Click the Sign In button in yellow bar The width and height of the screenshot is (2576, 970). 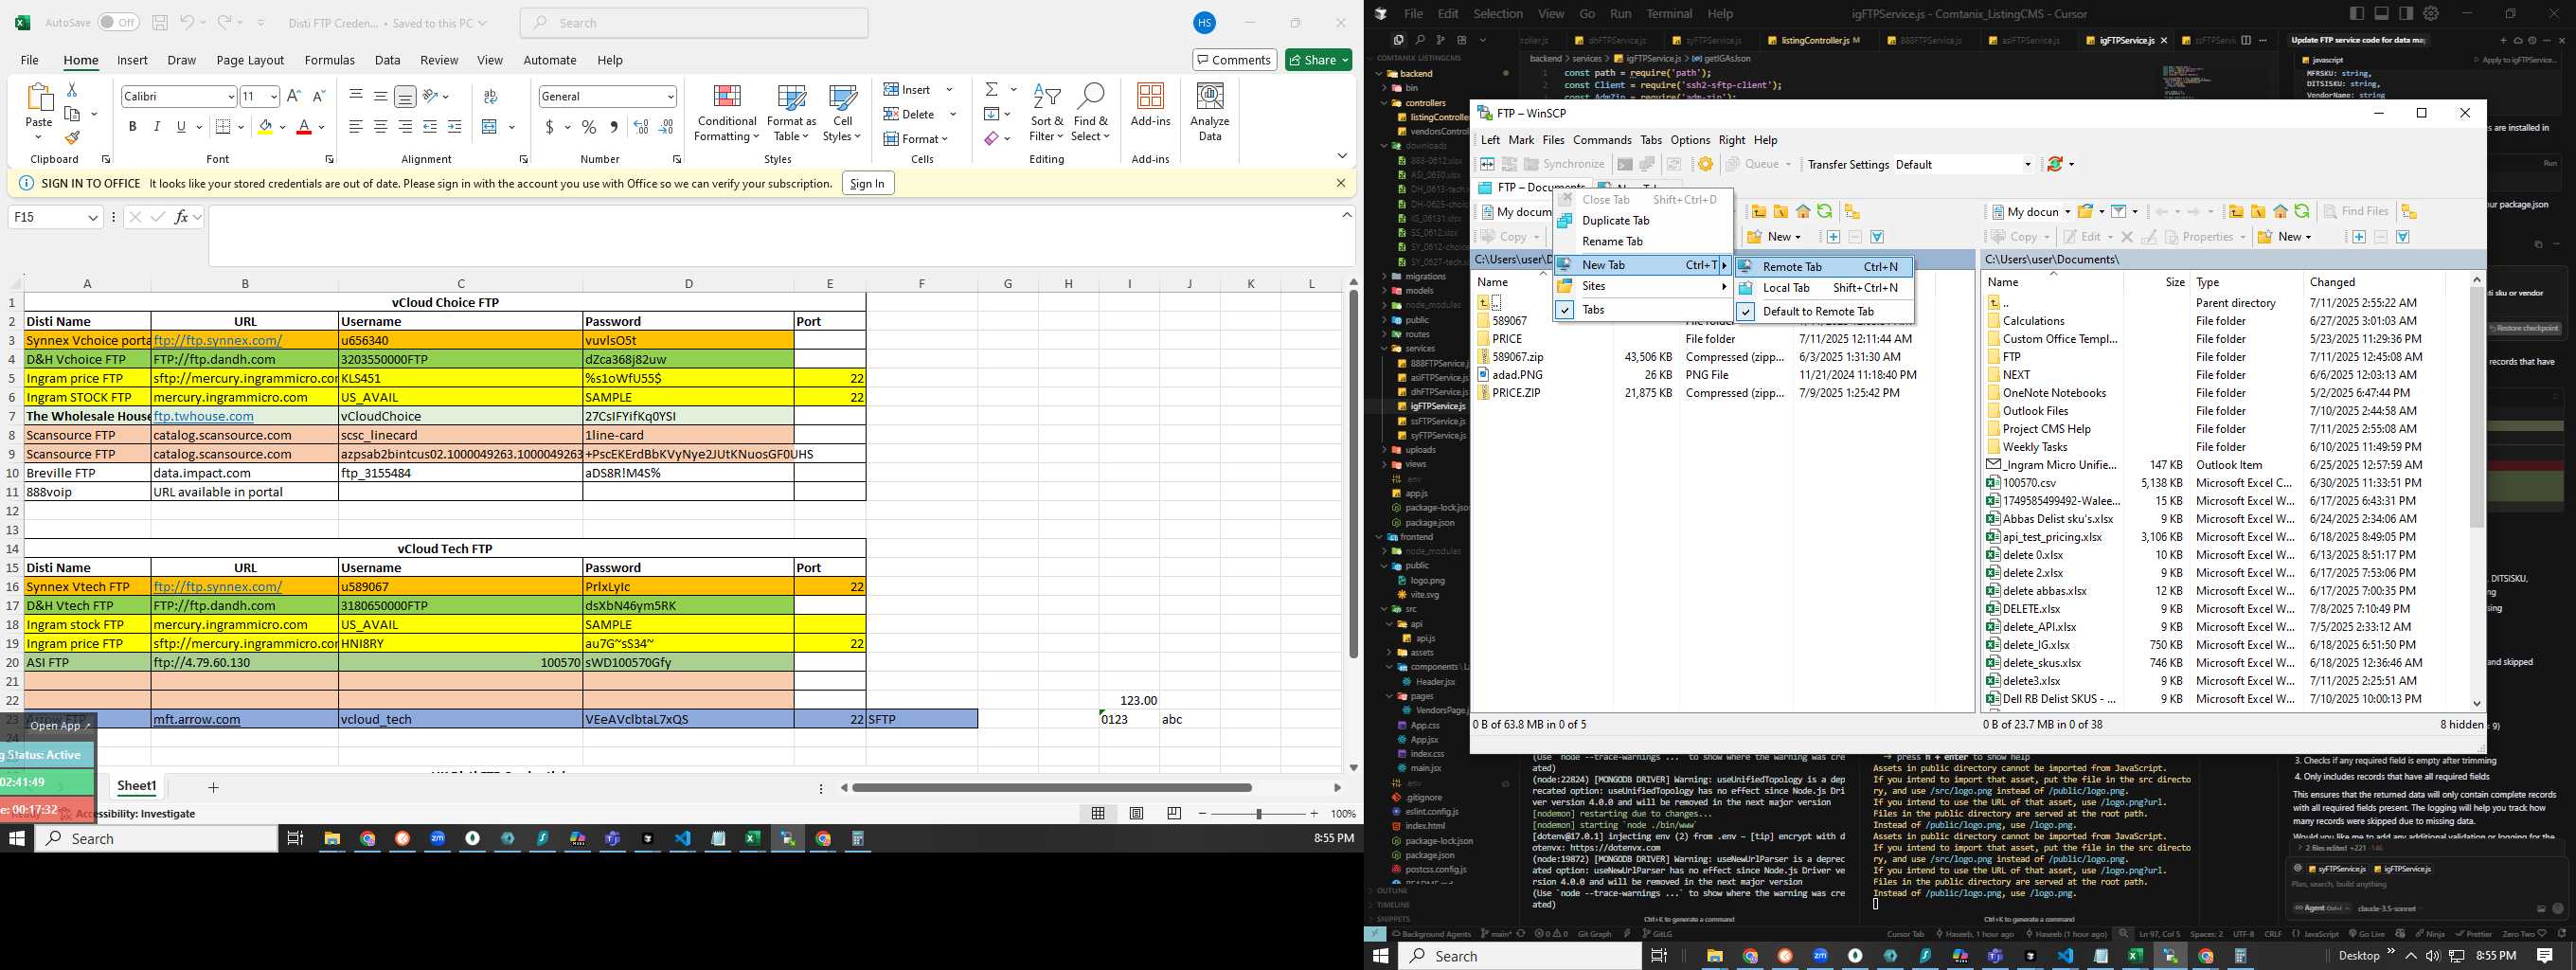click(x=867, y=183)
